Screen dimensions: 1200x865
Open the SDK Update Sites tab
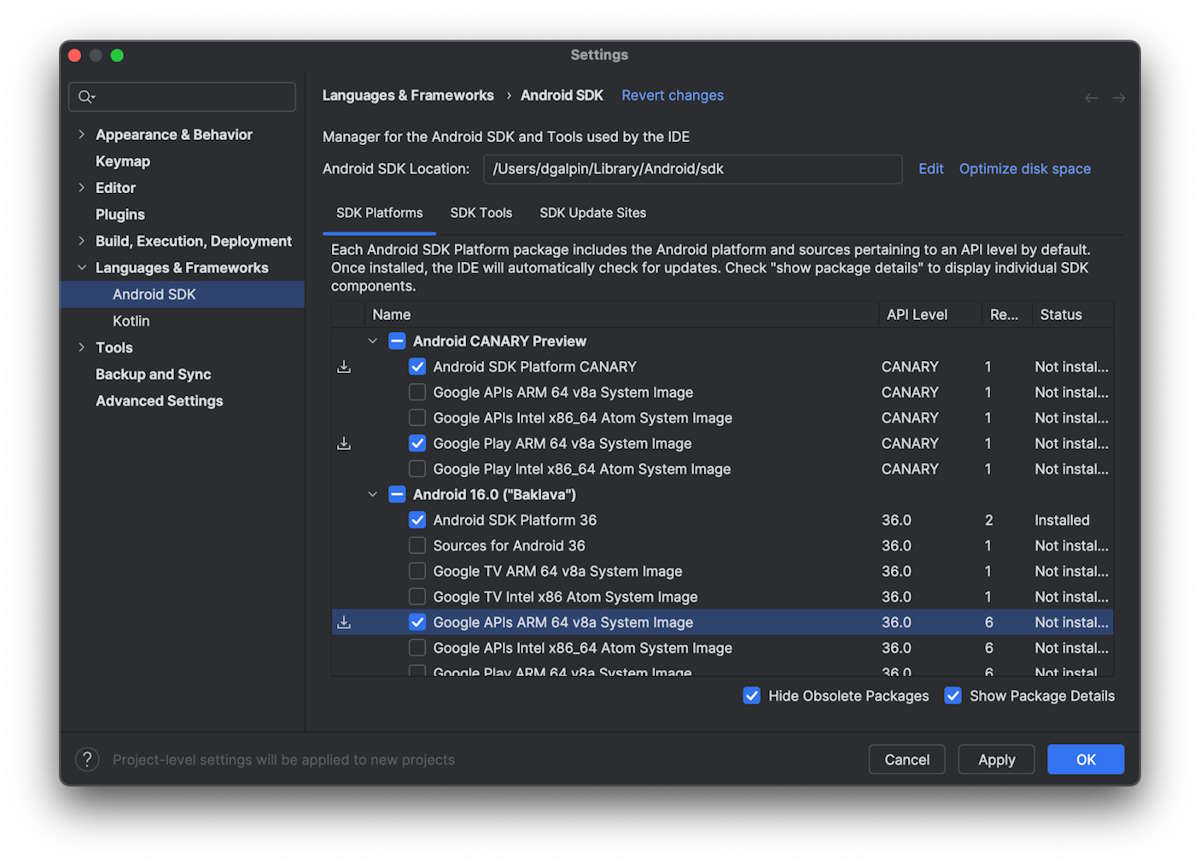coord(592,213)
